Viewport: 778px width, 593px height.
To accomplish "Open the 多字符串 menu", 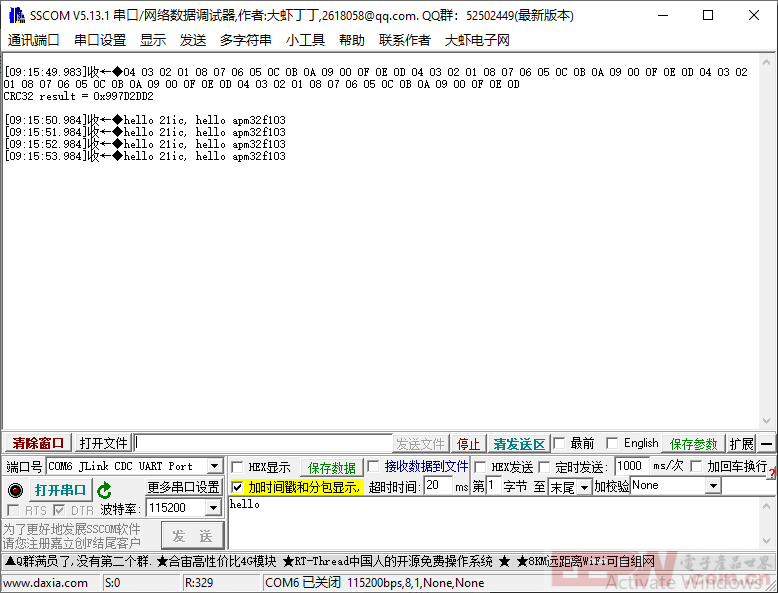I will 246,40.
